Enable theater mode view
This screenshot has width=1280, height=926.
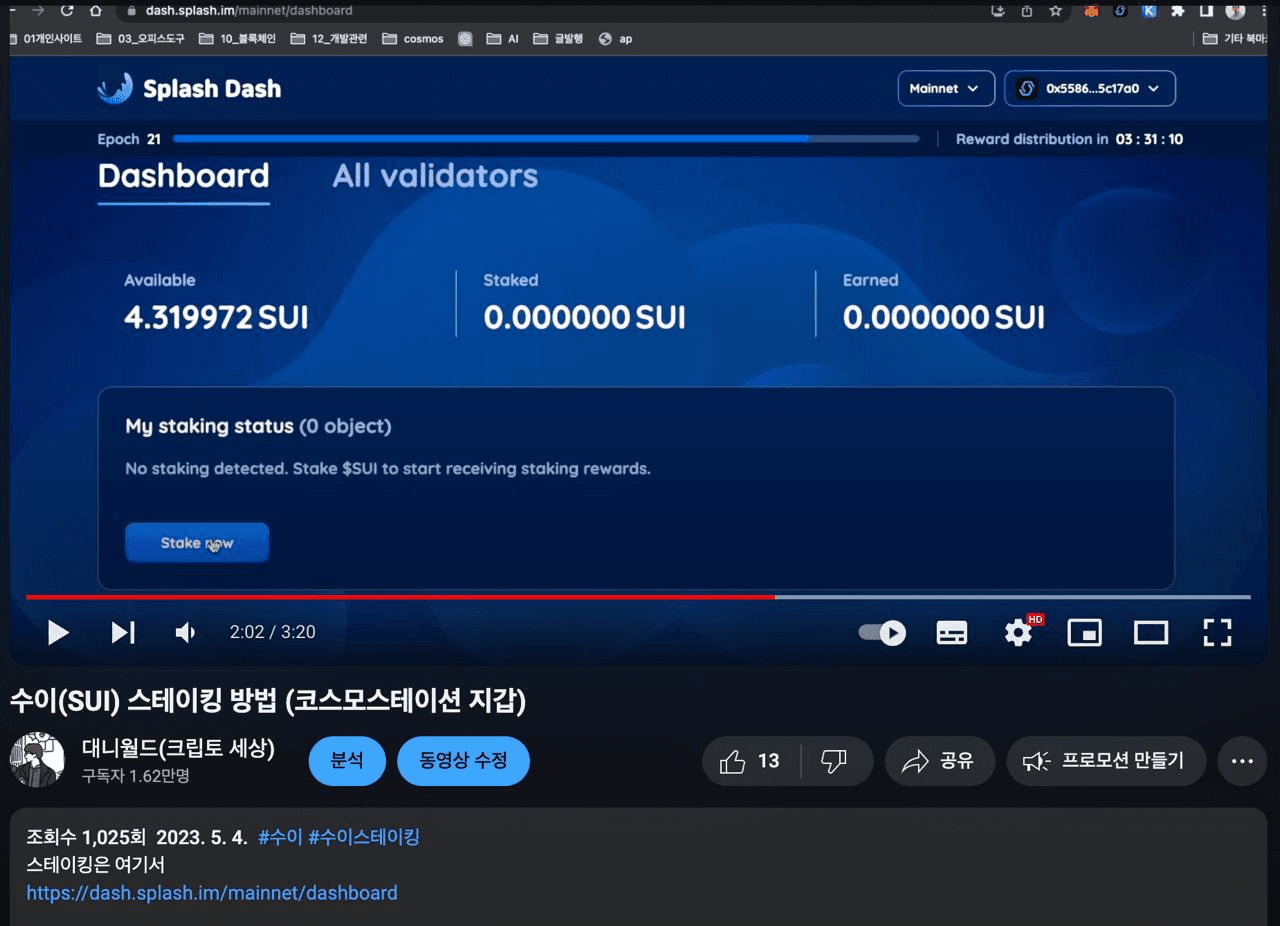click(1150, 633)
